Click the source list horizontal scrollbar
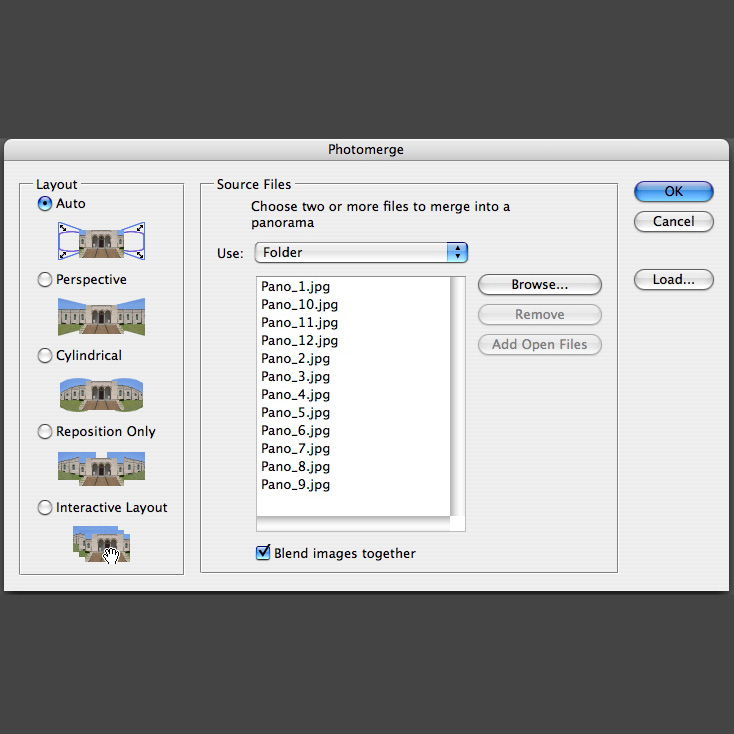 [353, 524]
